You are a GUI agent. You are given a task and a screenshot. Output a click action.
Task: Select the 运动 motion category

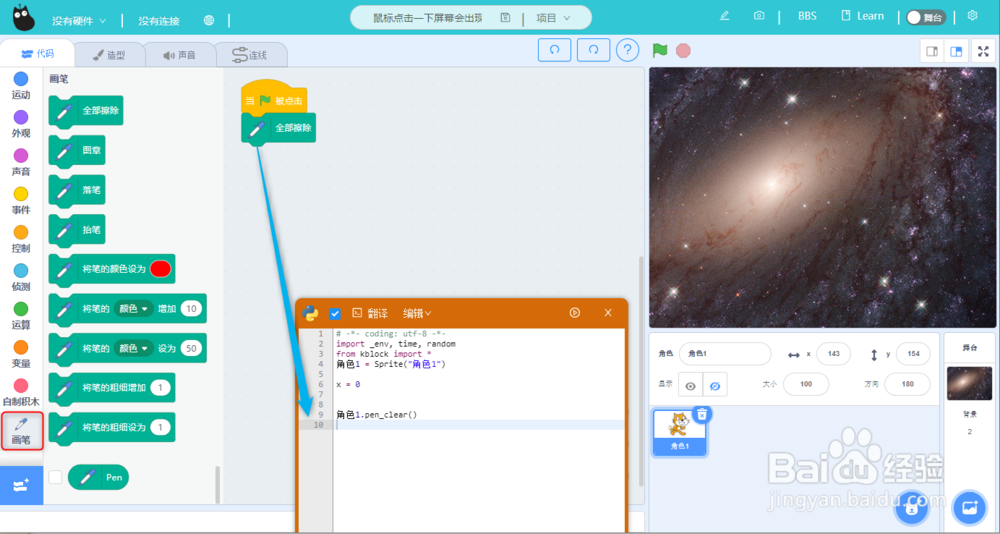[21, 86]
